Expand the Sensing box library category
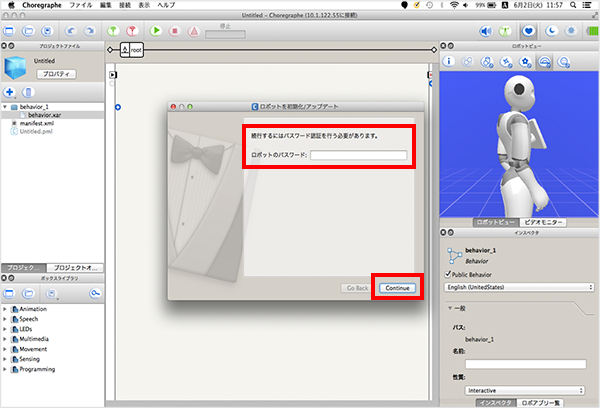Screen dimensions: 600x408 [5, 359]
